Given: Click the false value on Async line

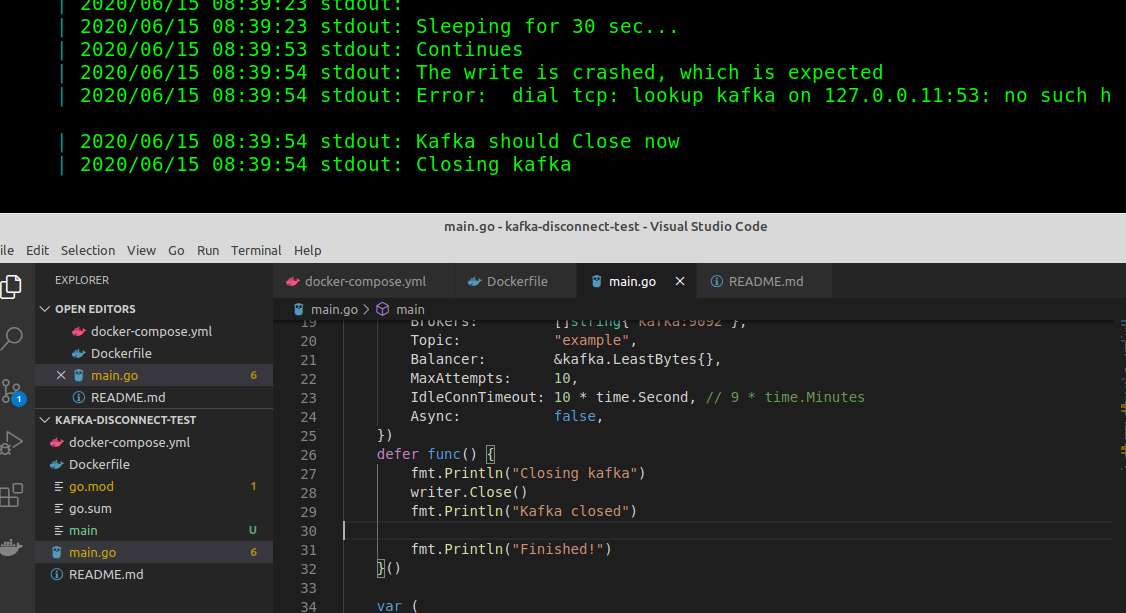Looking at the screenshot, I should [x=574, y=416].
